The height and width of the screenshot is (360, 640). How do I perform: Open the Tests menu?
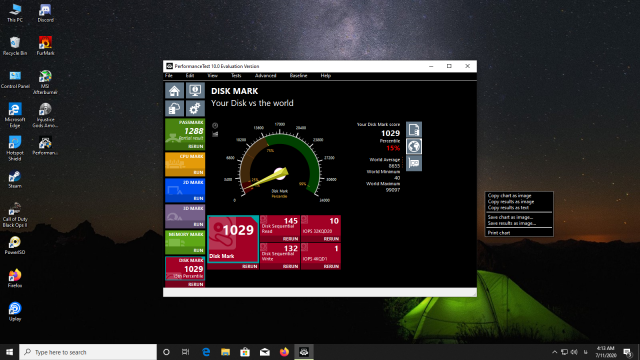(236, 76)
